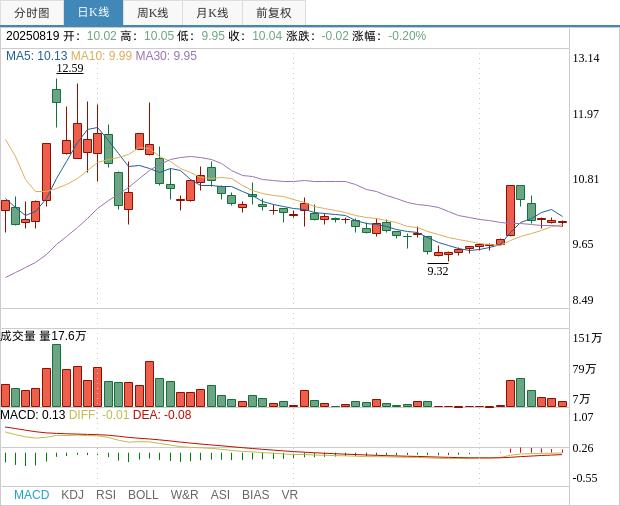Click the DEA: -0.08 value

click(x=162, y=415)
